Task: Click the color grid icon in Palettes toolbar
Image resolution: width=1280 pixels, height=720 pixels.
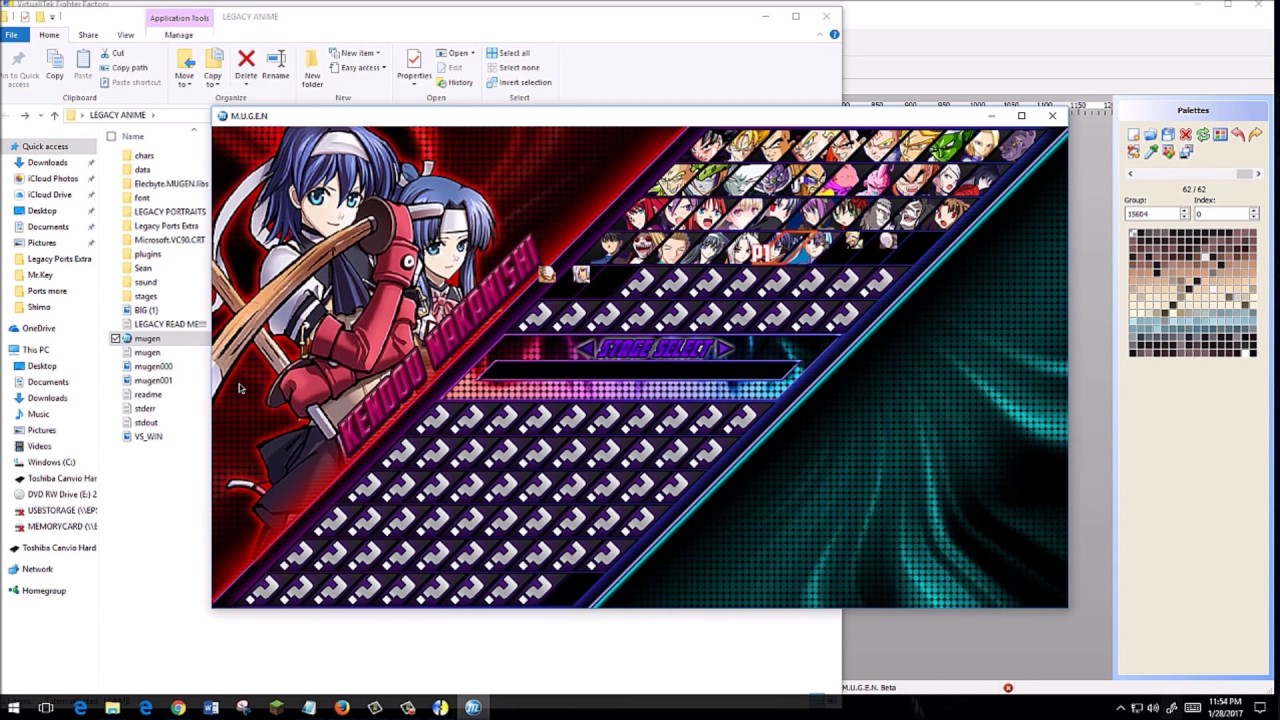Action: click(x=1220, y=135)
